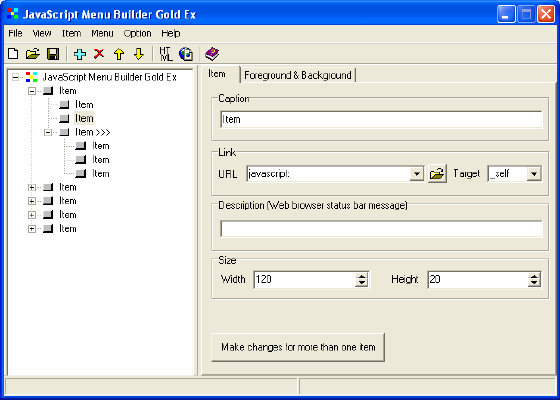Browse for URL with folder icon
This screenshot has width=560, height=400.
coord(437,174)
